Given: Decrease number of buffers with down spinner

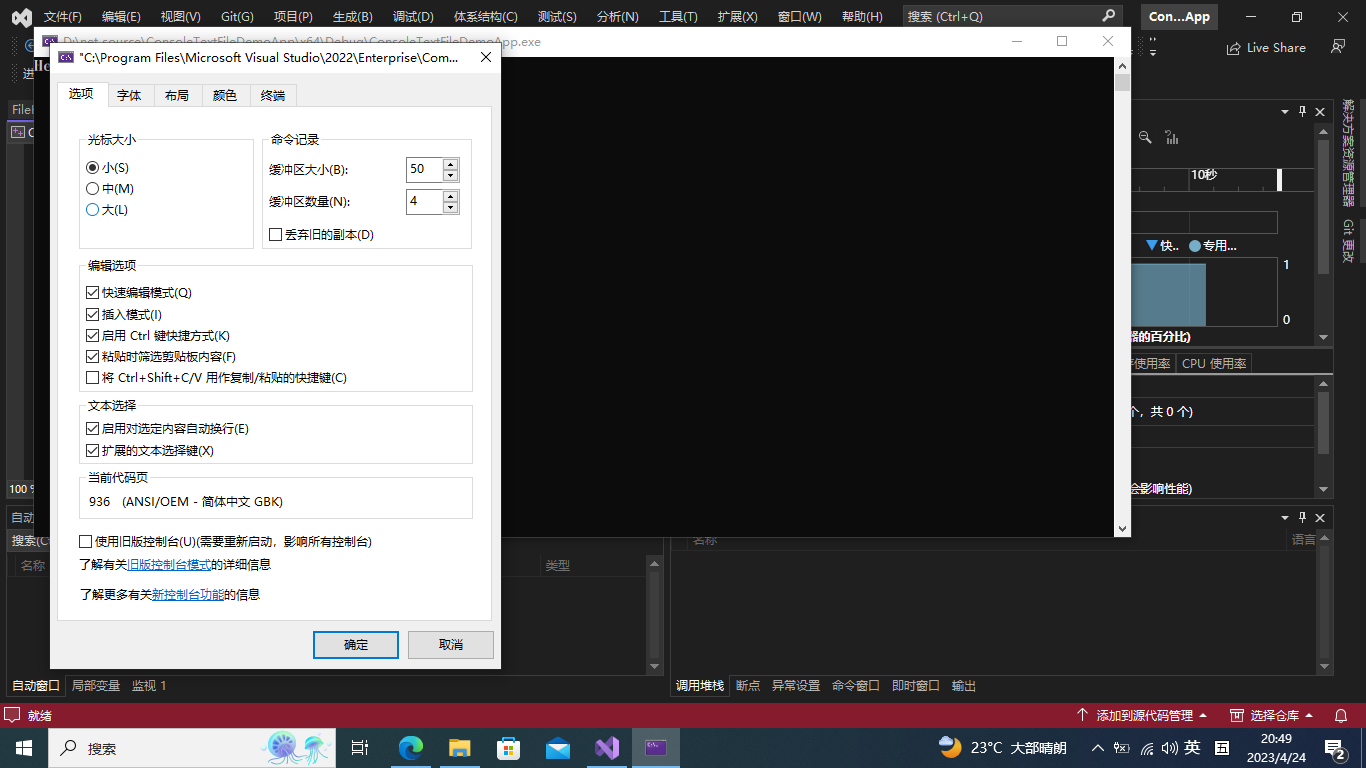Looking at the screenshot, I should tap(451, 208).
